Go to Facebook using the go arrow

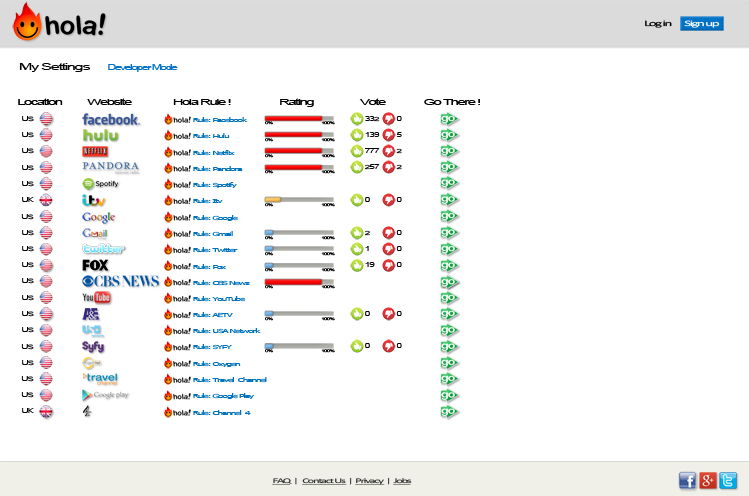[449, 119]
